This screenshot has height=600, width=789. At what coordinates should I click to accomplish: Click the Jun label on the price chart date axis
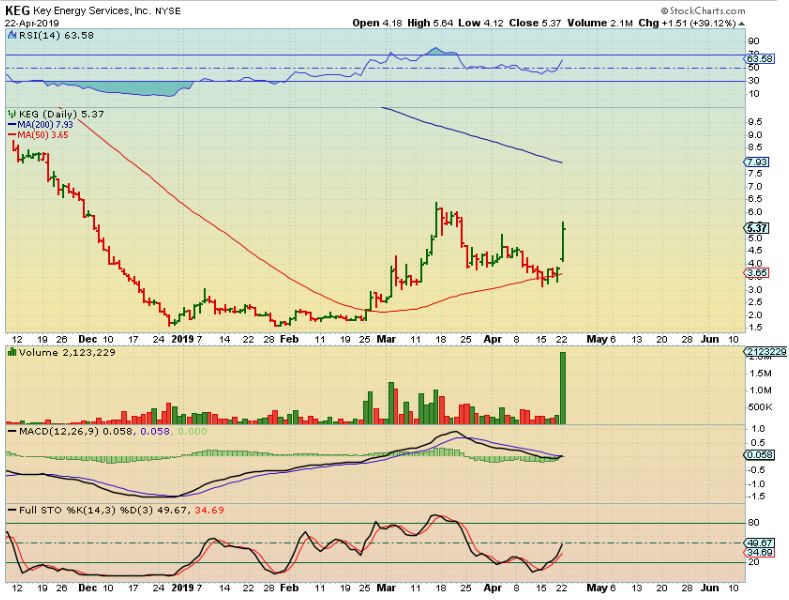709,339
